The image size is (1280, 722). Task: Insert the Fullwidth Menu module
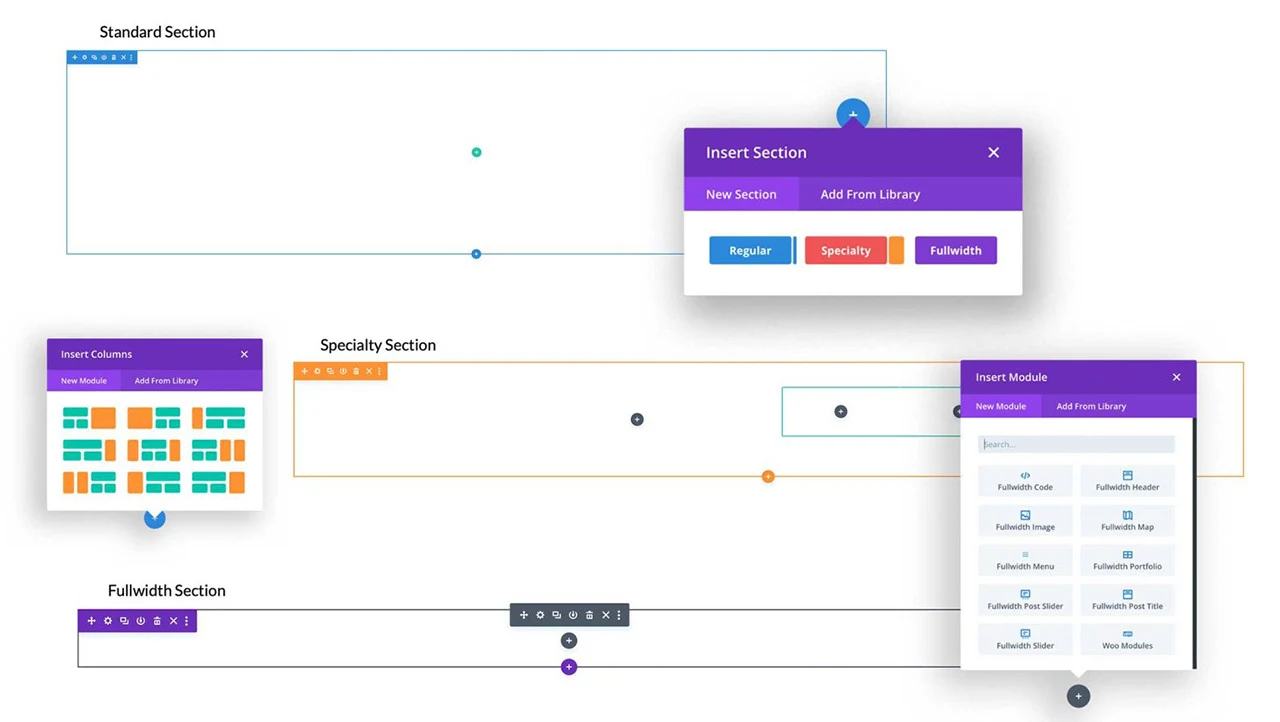tap(1025, 560)
